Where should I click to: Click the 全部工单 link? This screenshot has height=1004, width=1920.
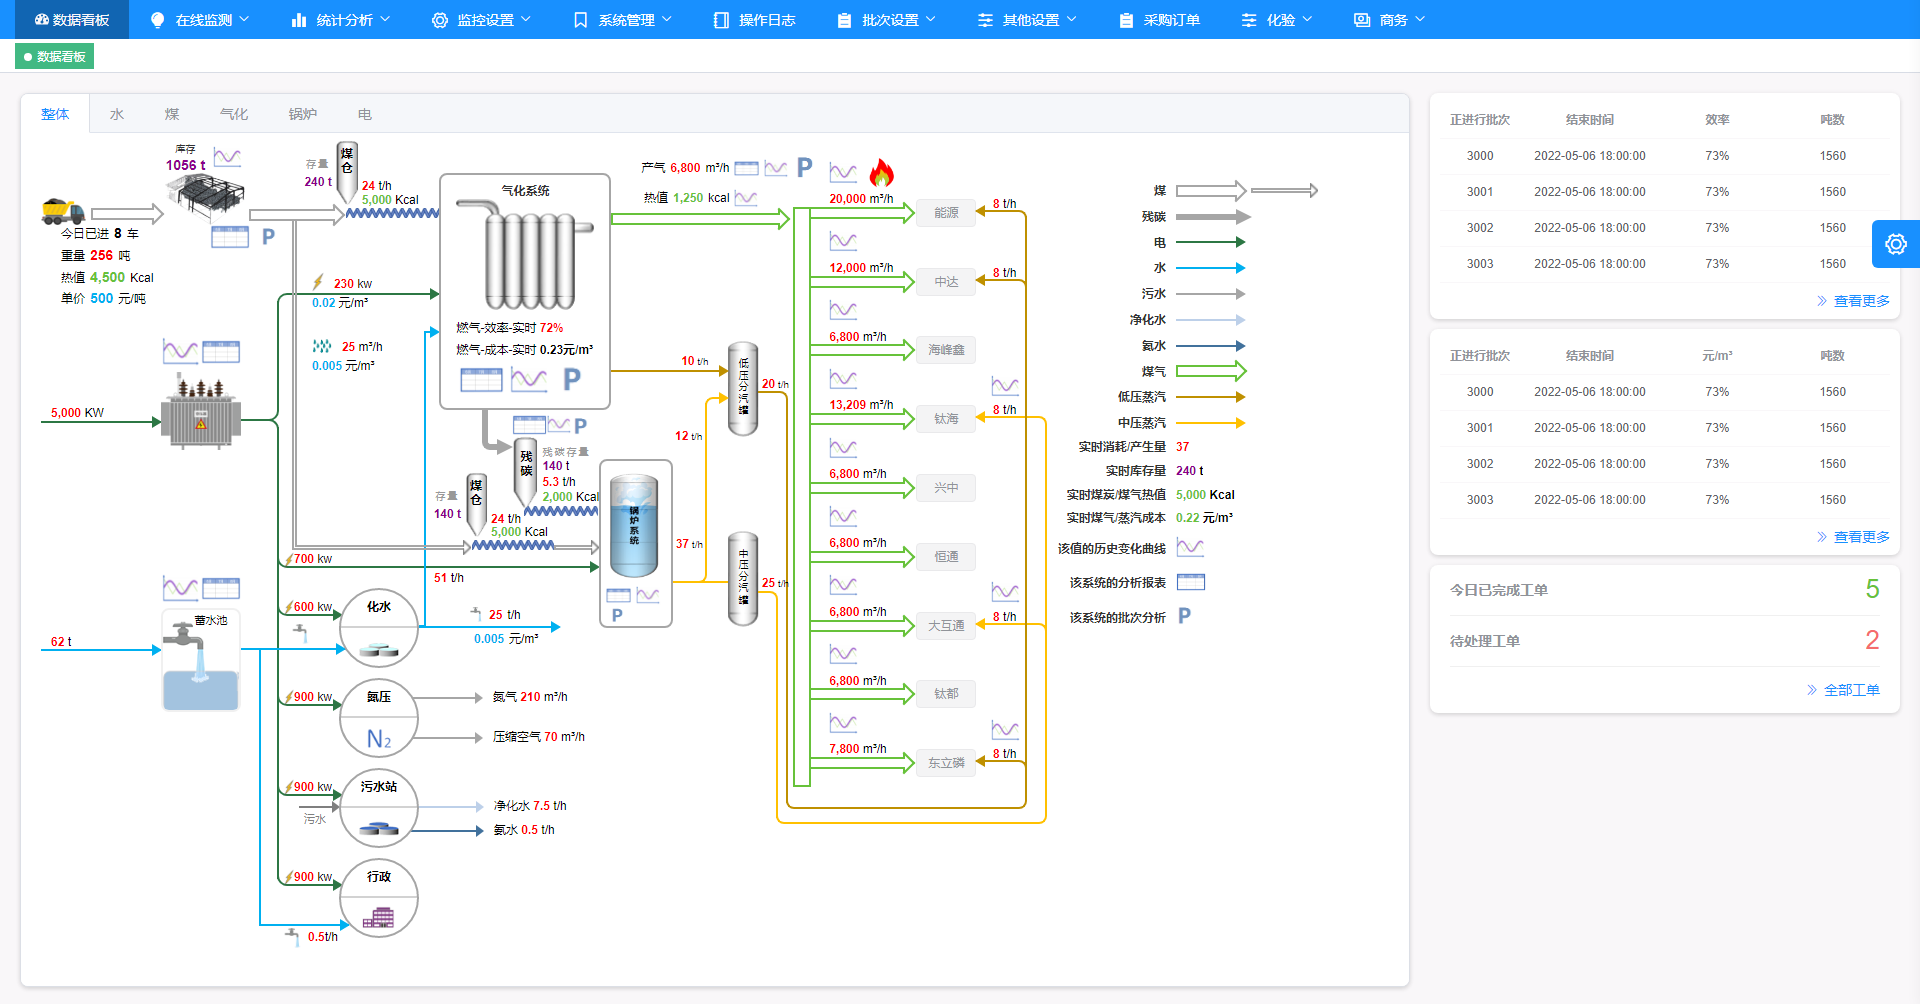pyautogui.click(x=1850, y=690)
